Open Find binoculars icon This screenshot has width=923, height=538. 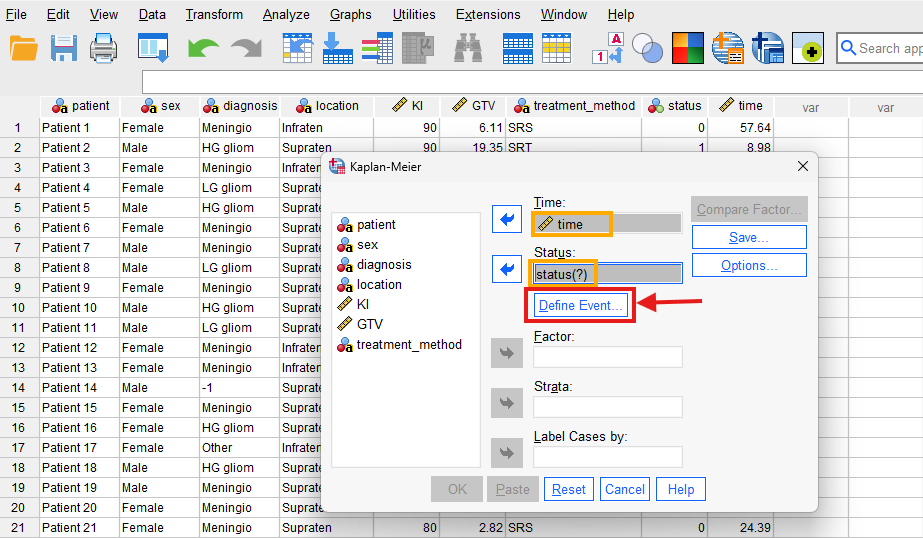click(x=468, y=48)
